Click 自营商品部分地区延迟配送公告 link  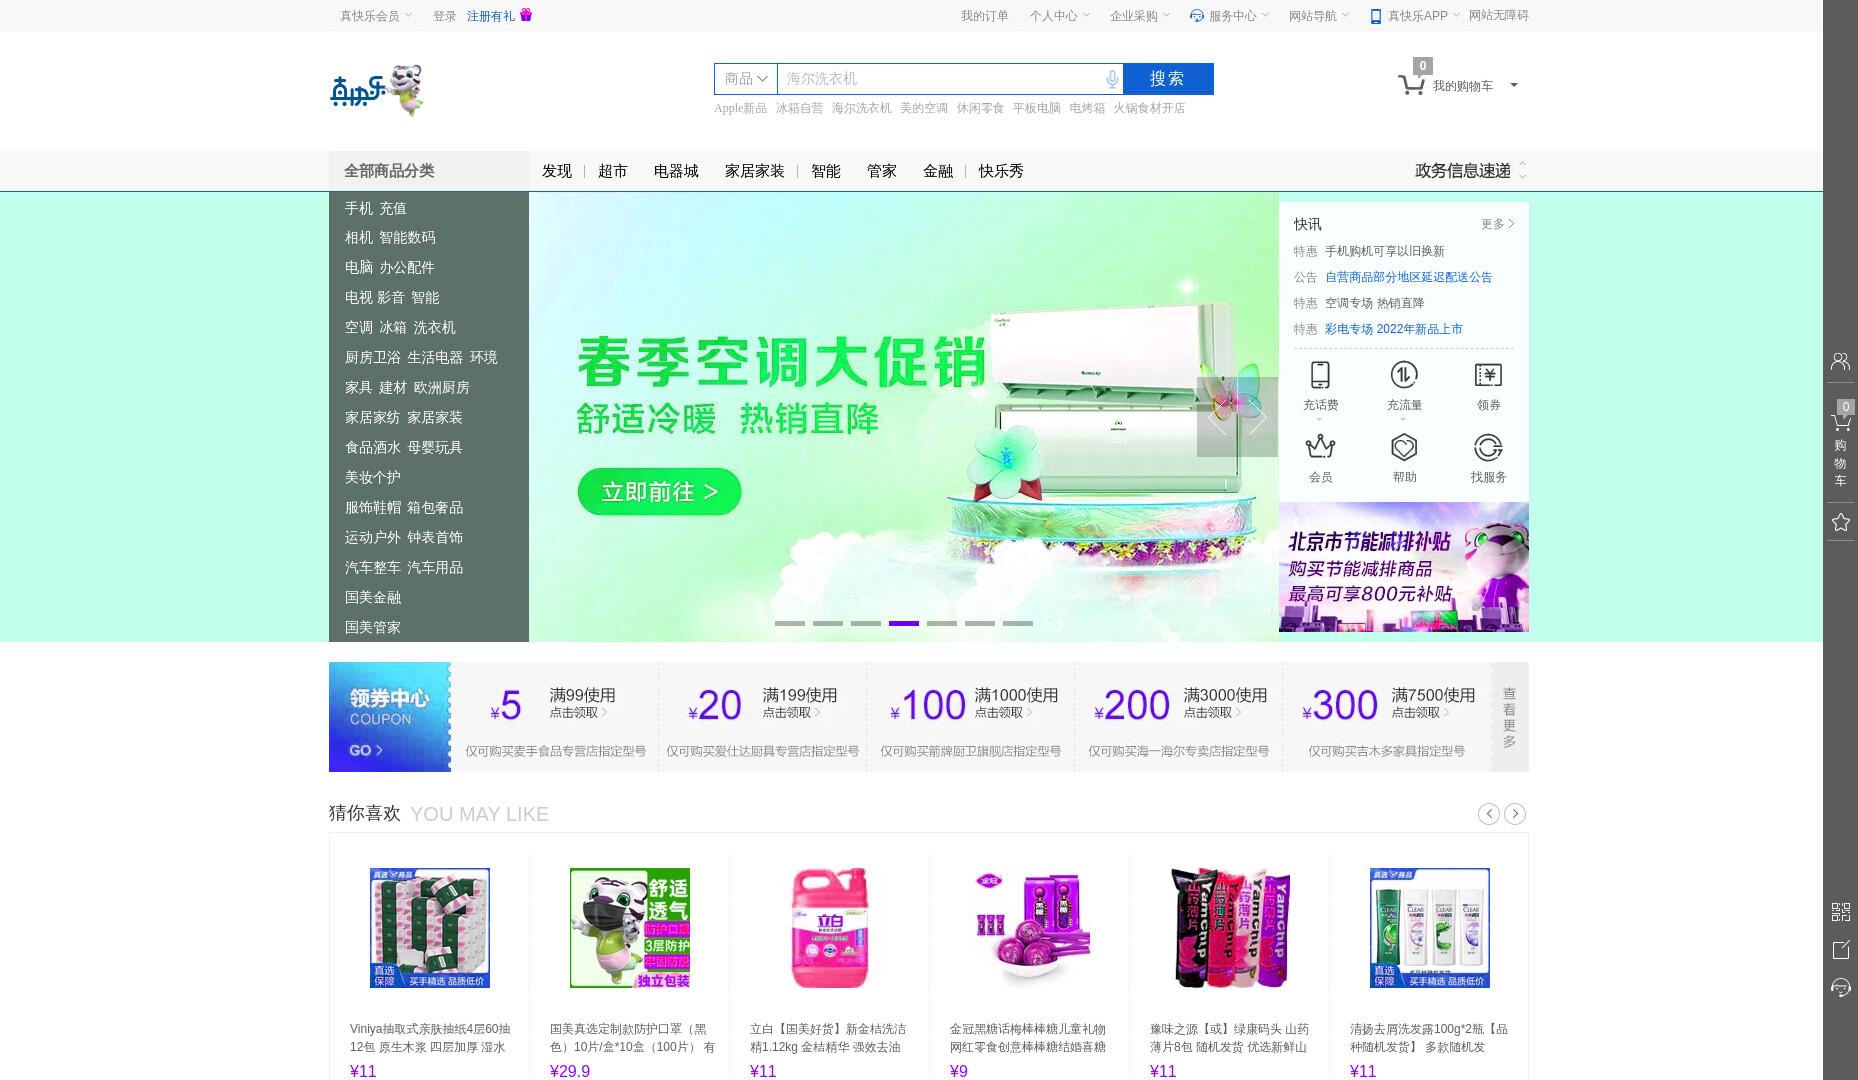1408,277
